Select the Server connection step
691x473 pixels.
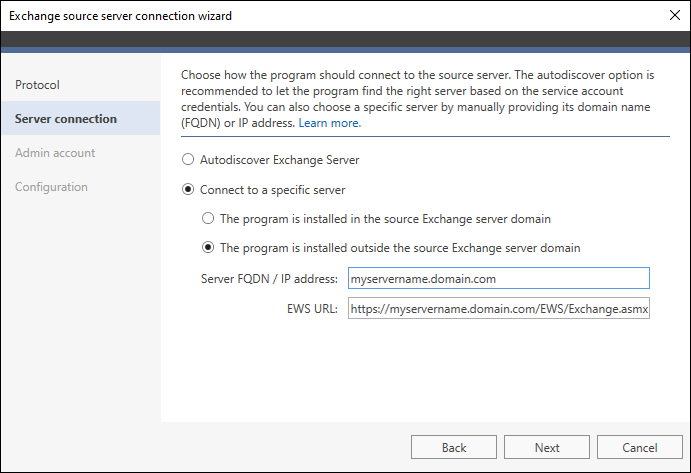[66, 119]
